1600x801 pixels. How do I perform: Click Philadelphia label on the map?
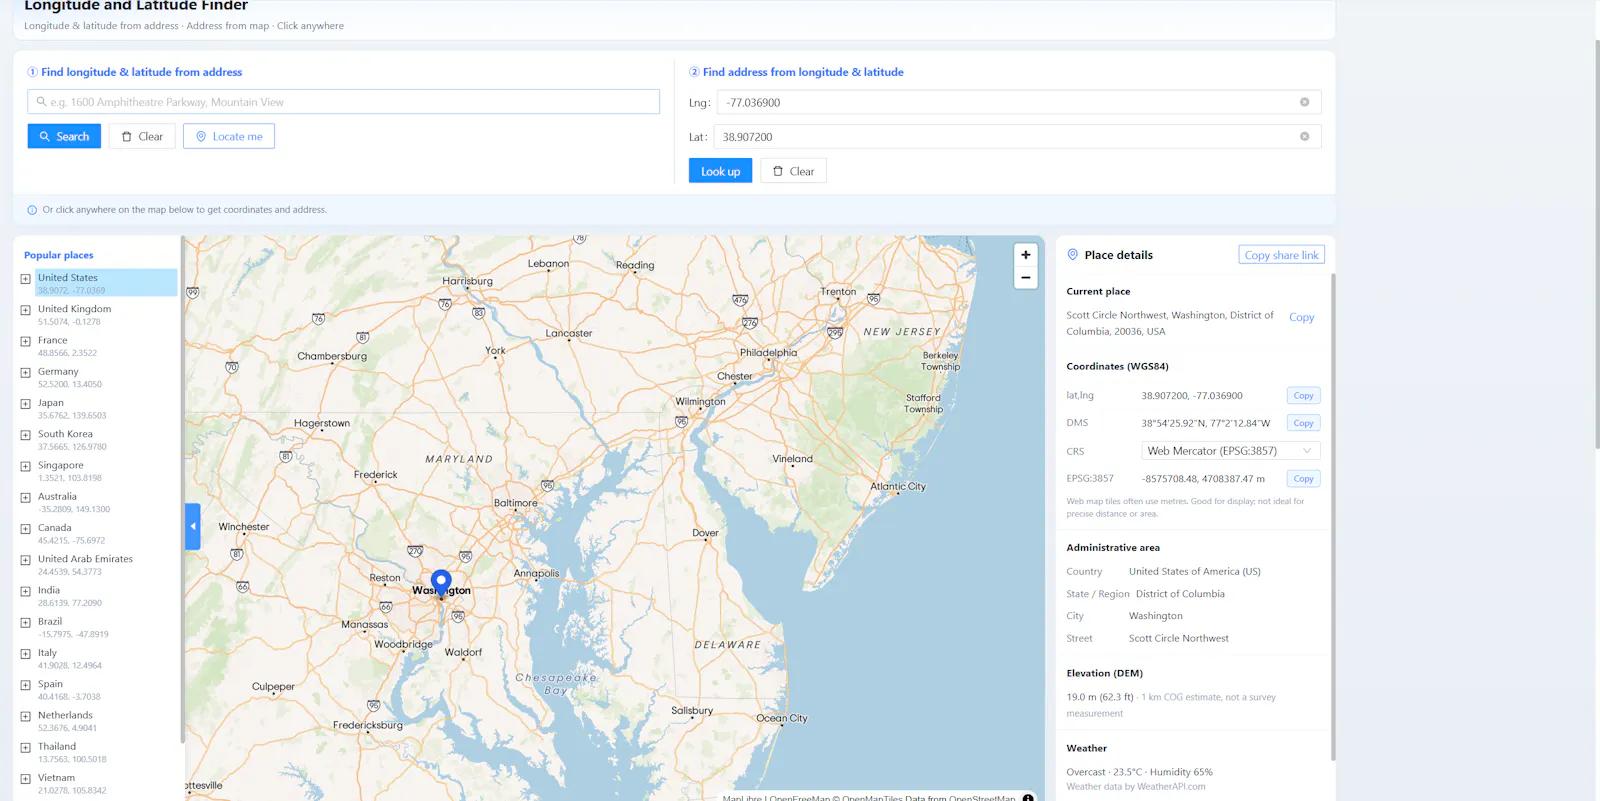pos(768,353)
